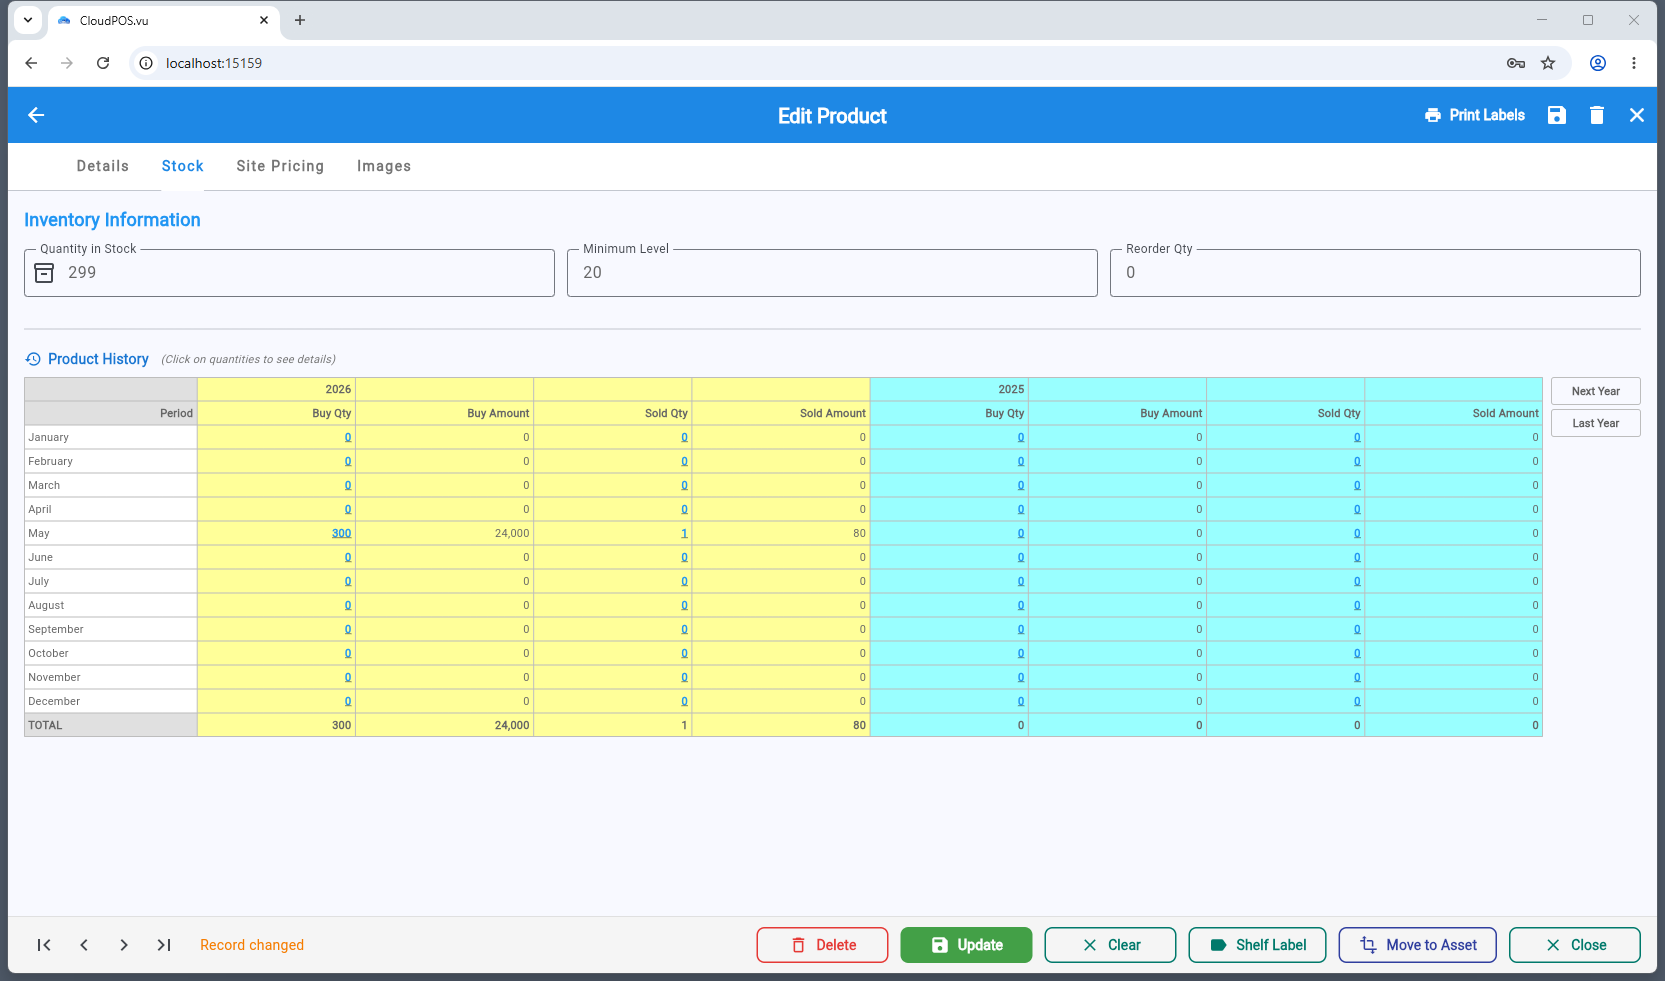Screen dimensions: 1665x981
Task: Click Move to Asset button
Action: click(1418, 945)
